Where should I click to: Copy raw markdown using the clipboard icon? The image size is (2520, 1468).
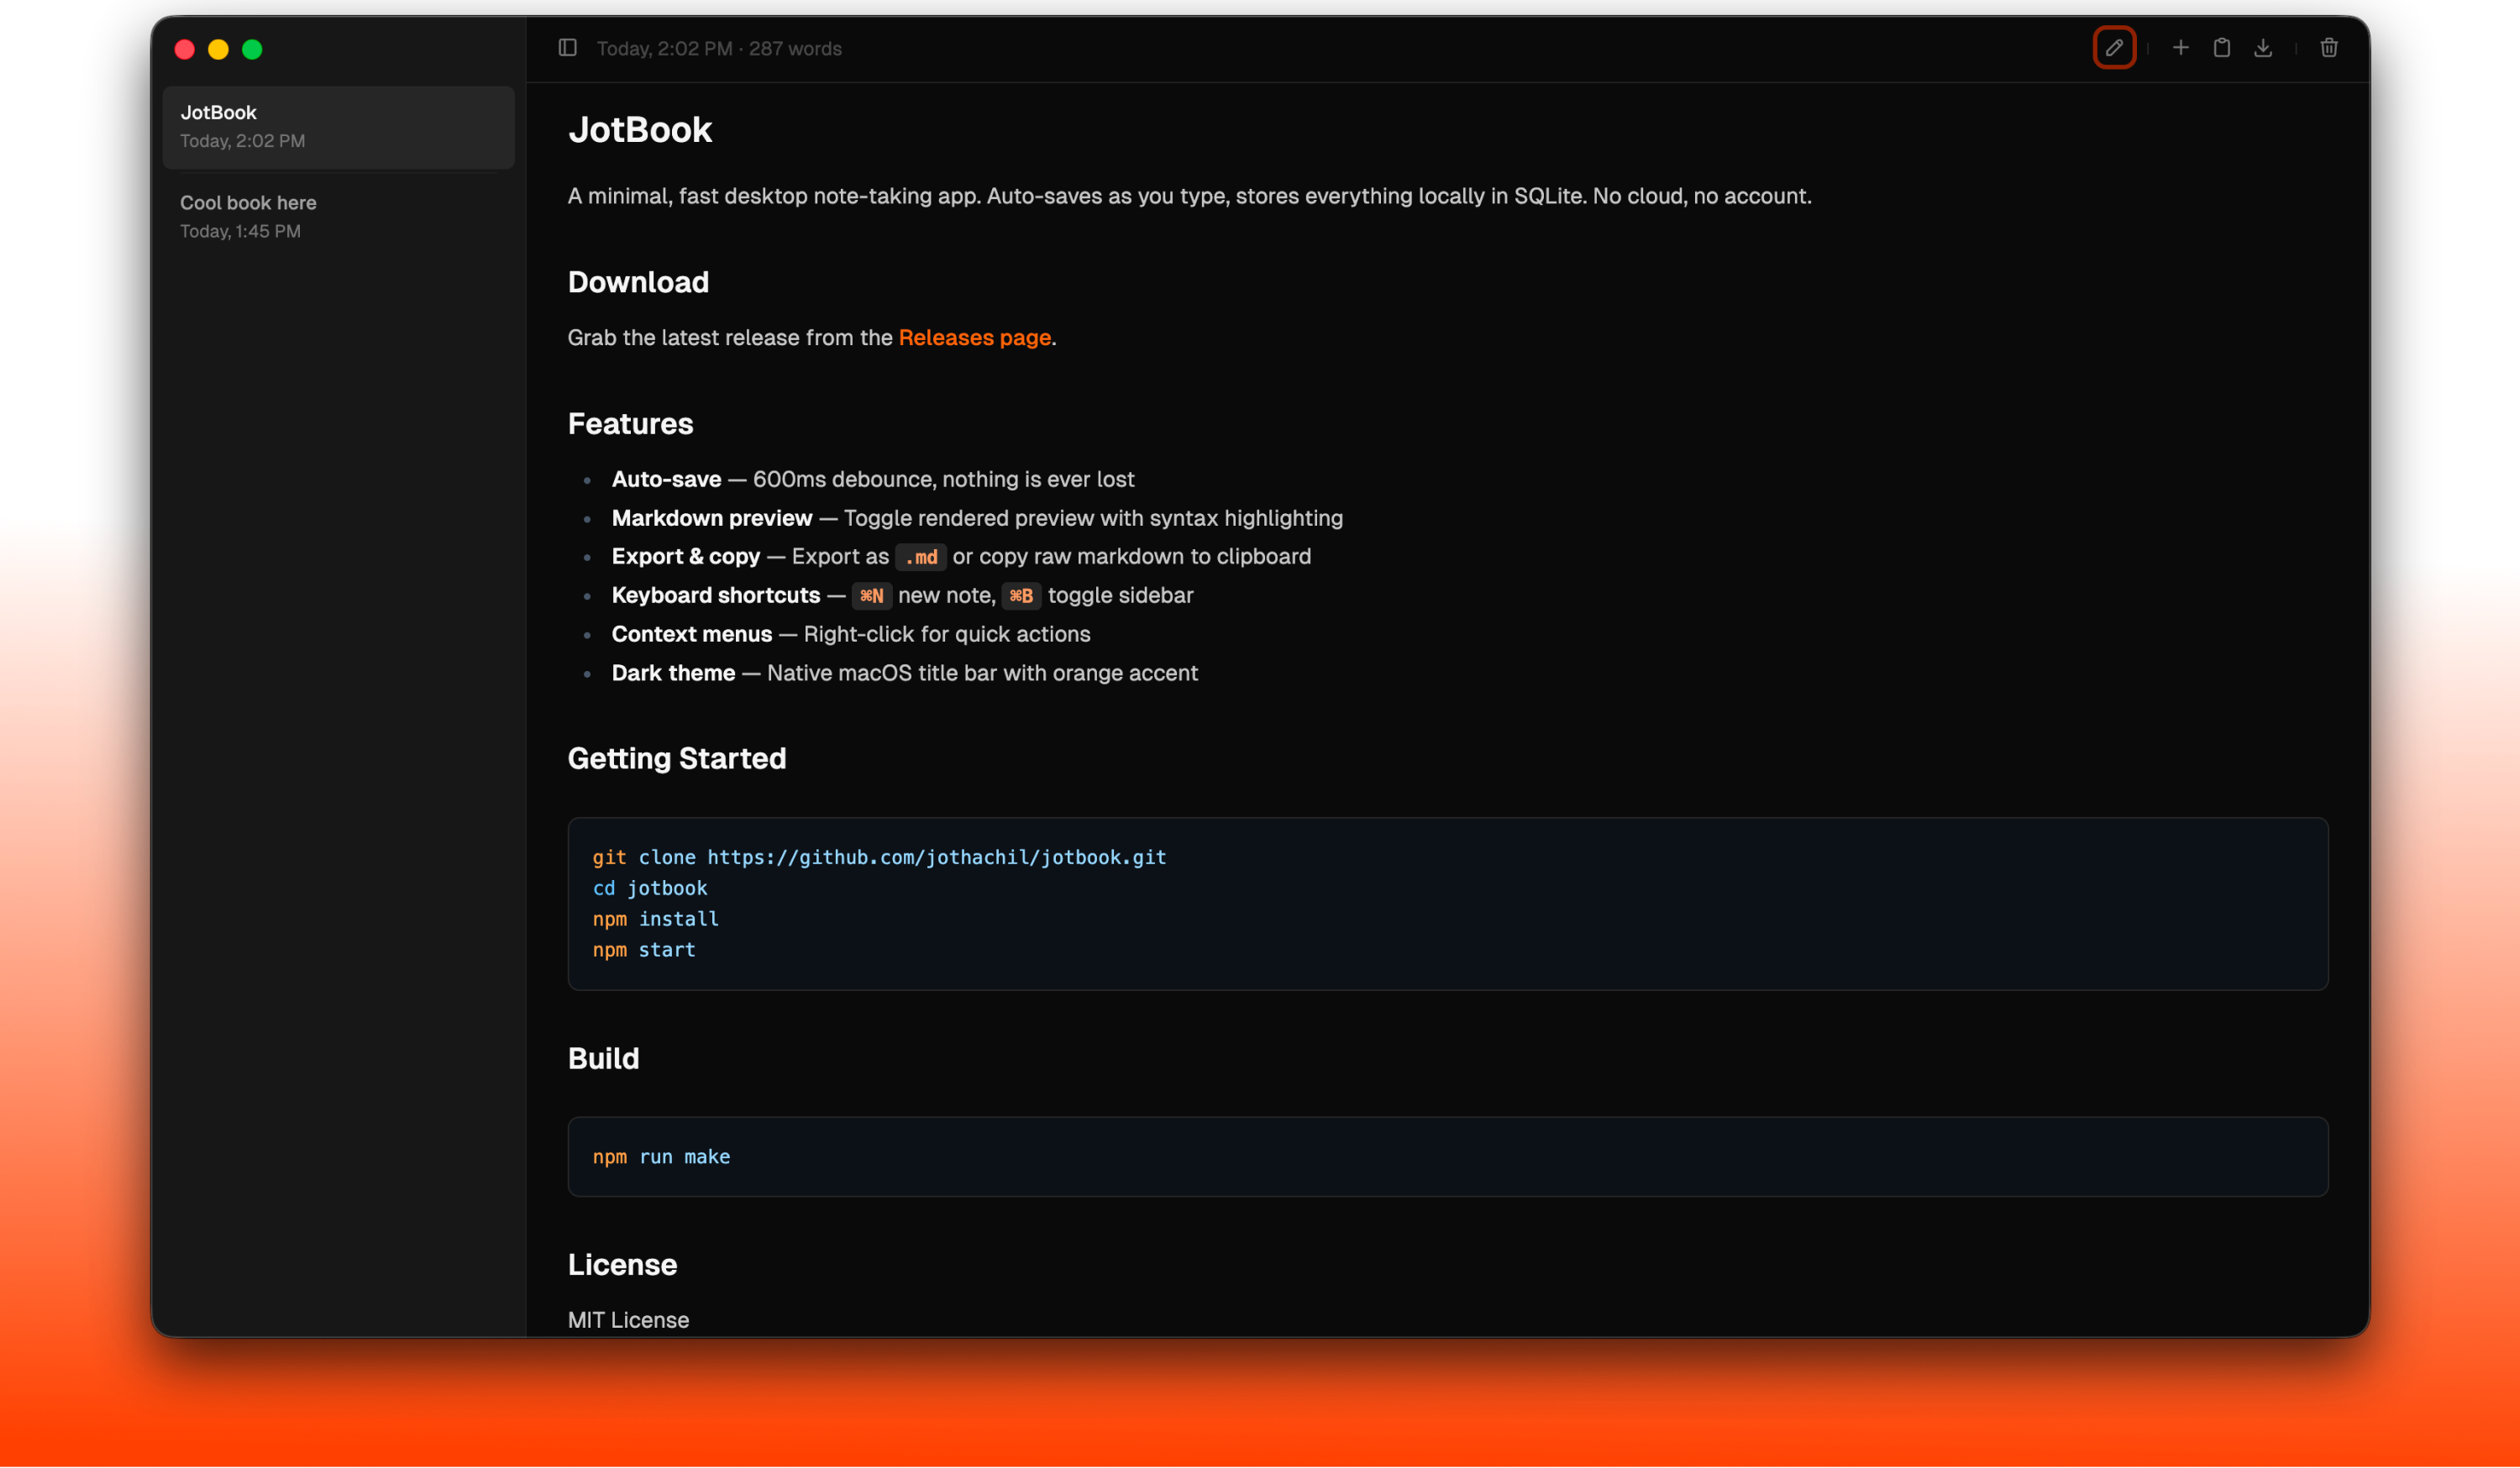click(2221, 47)
